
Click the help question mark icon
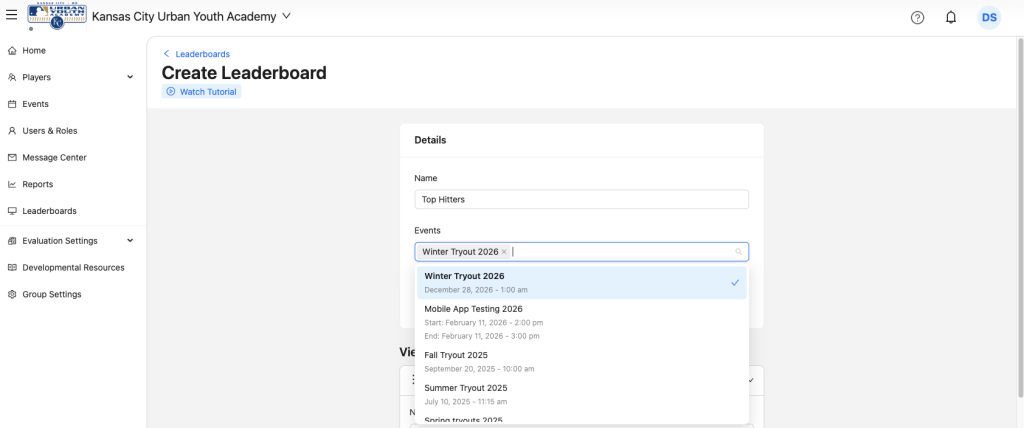coord(917,17)
